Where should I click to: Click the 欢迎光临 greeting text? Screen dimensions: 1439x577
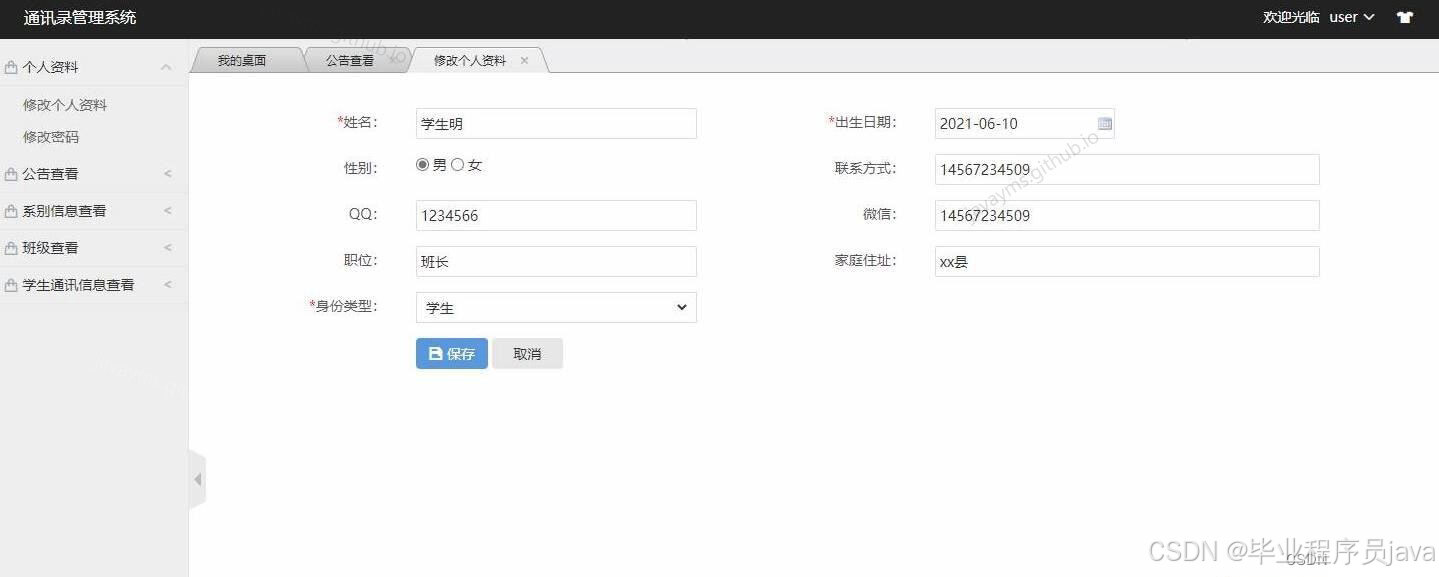click(x=1291, y=17)
